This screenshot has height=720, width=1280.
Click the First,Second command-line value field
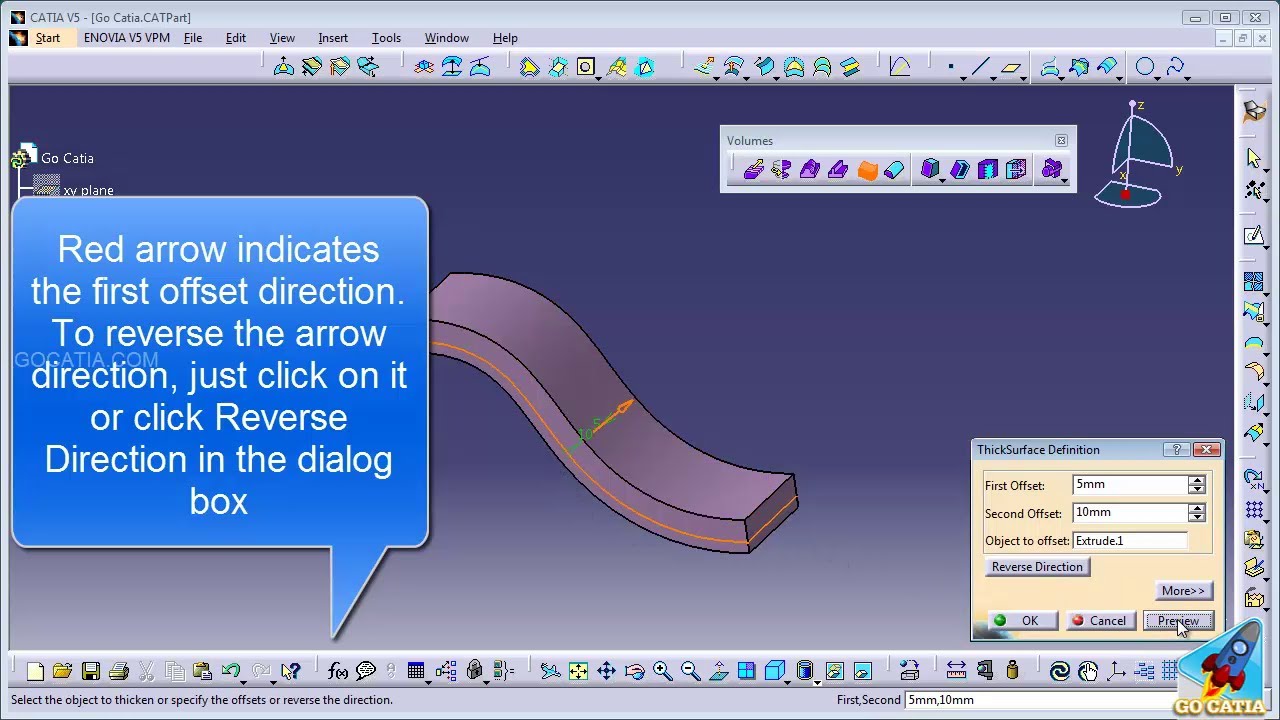(1040, 700)
